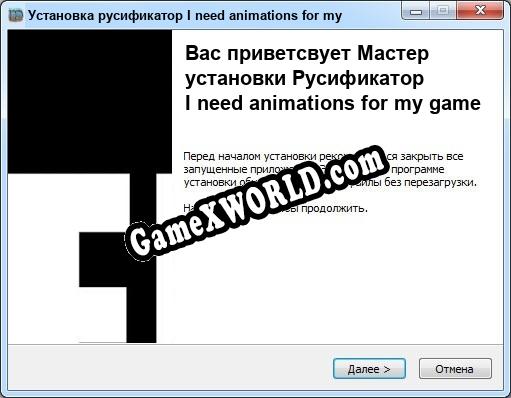Click the heading 'Вас приветсвует Мастер'
The width and height of the screenshot is (511, 398).
click(307, 53)
